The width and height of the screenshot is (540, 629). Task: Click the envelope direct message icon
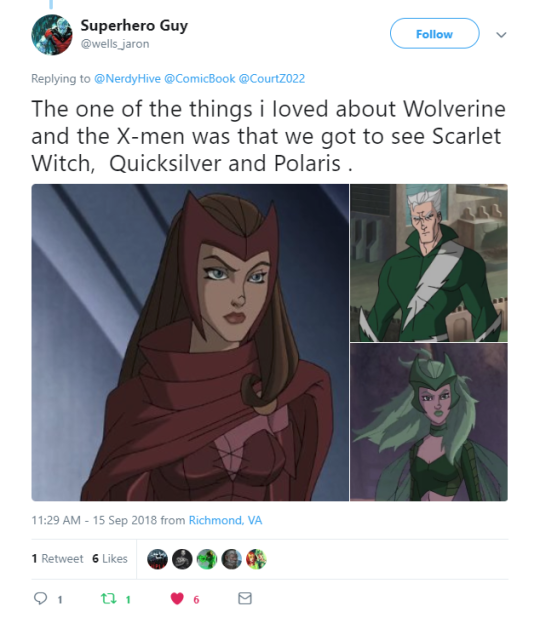point(245,598)
